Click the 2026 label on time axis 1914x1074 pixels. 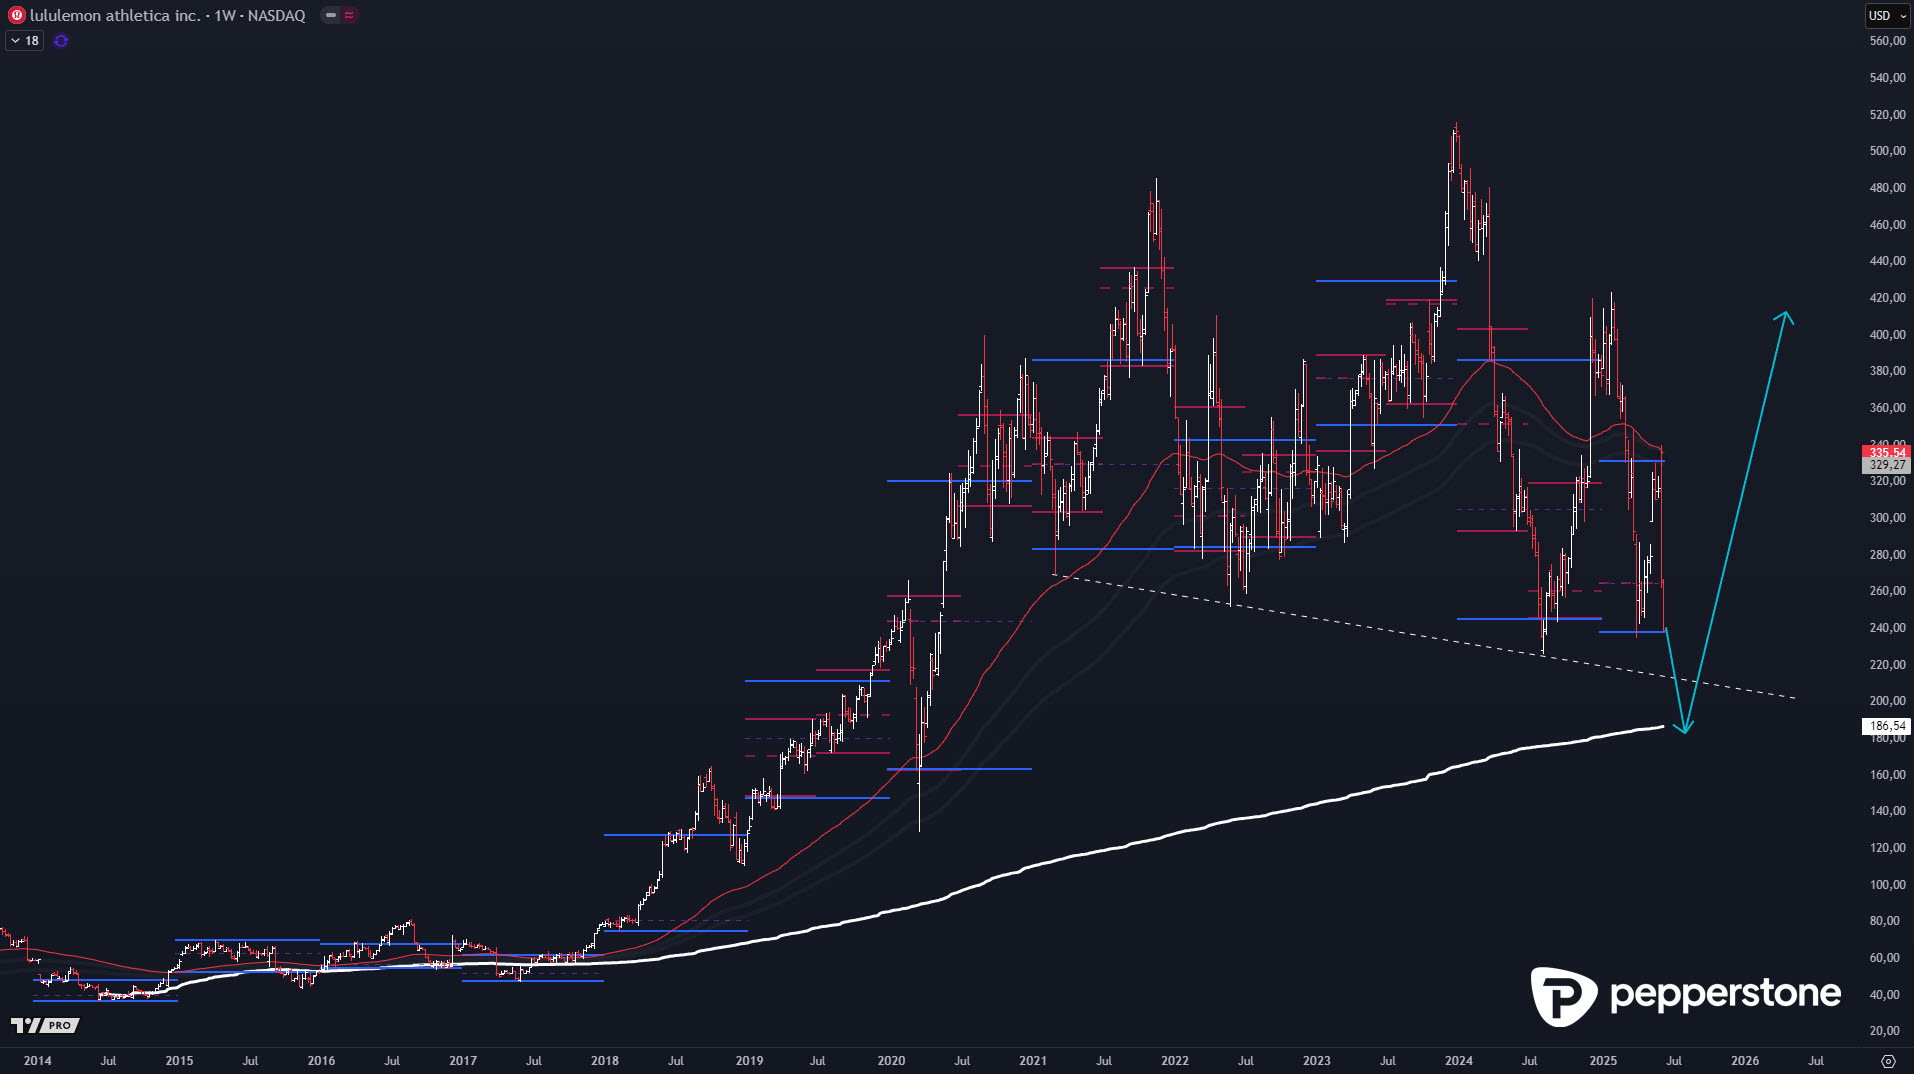1745,1061
